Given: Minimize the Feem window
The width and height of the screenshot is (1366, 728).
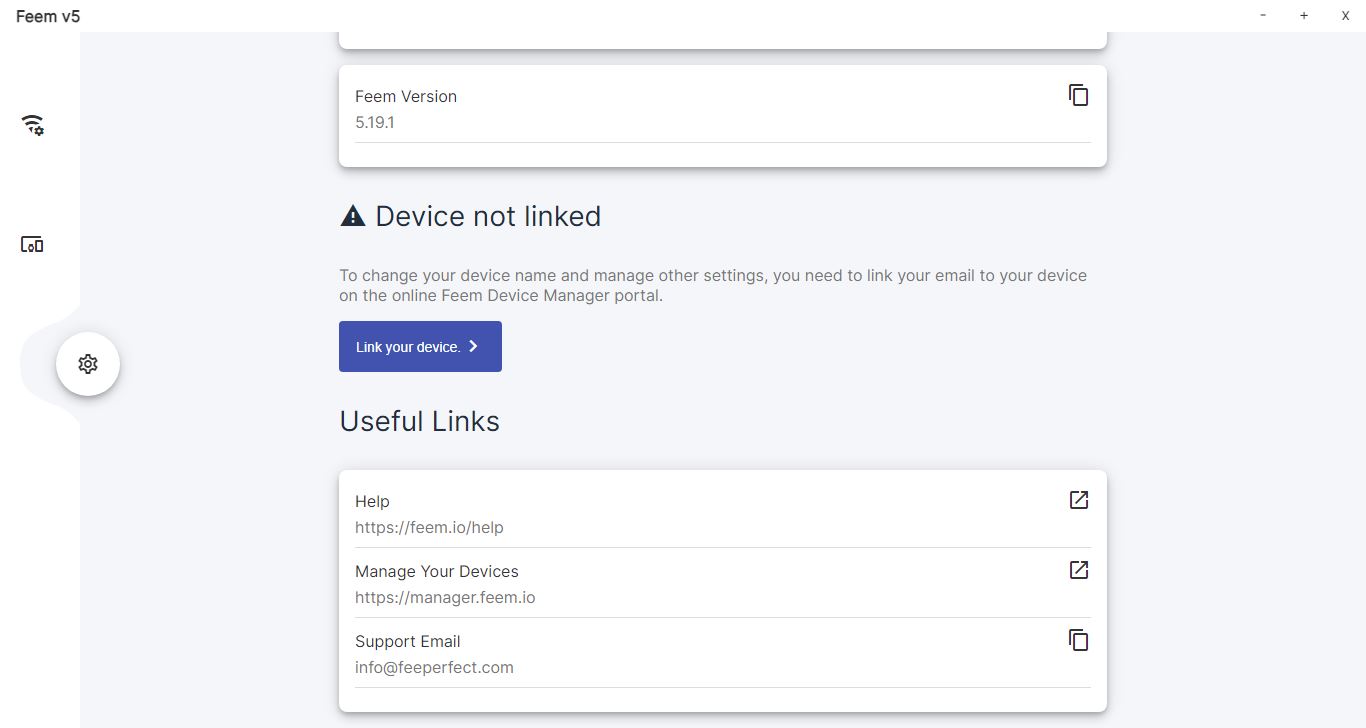Looking at the screenshot, I should click(x=1263, y=15).
